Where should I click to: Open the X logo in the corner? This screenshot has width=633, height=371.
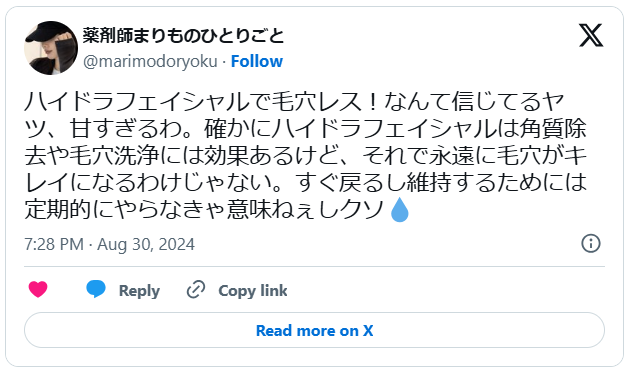591,35
